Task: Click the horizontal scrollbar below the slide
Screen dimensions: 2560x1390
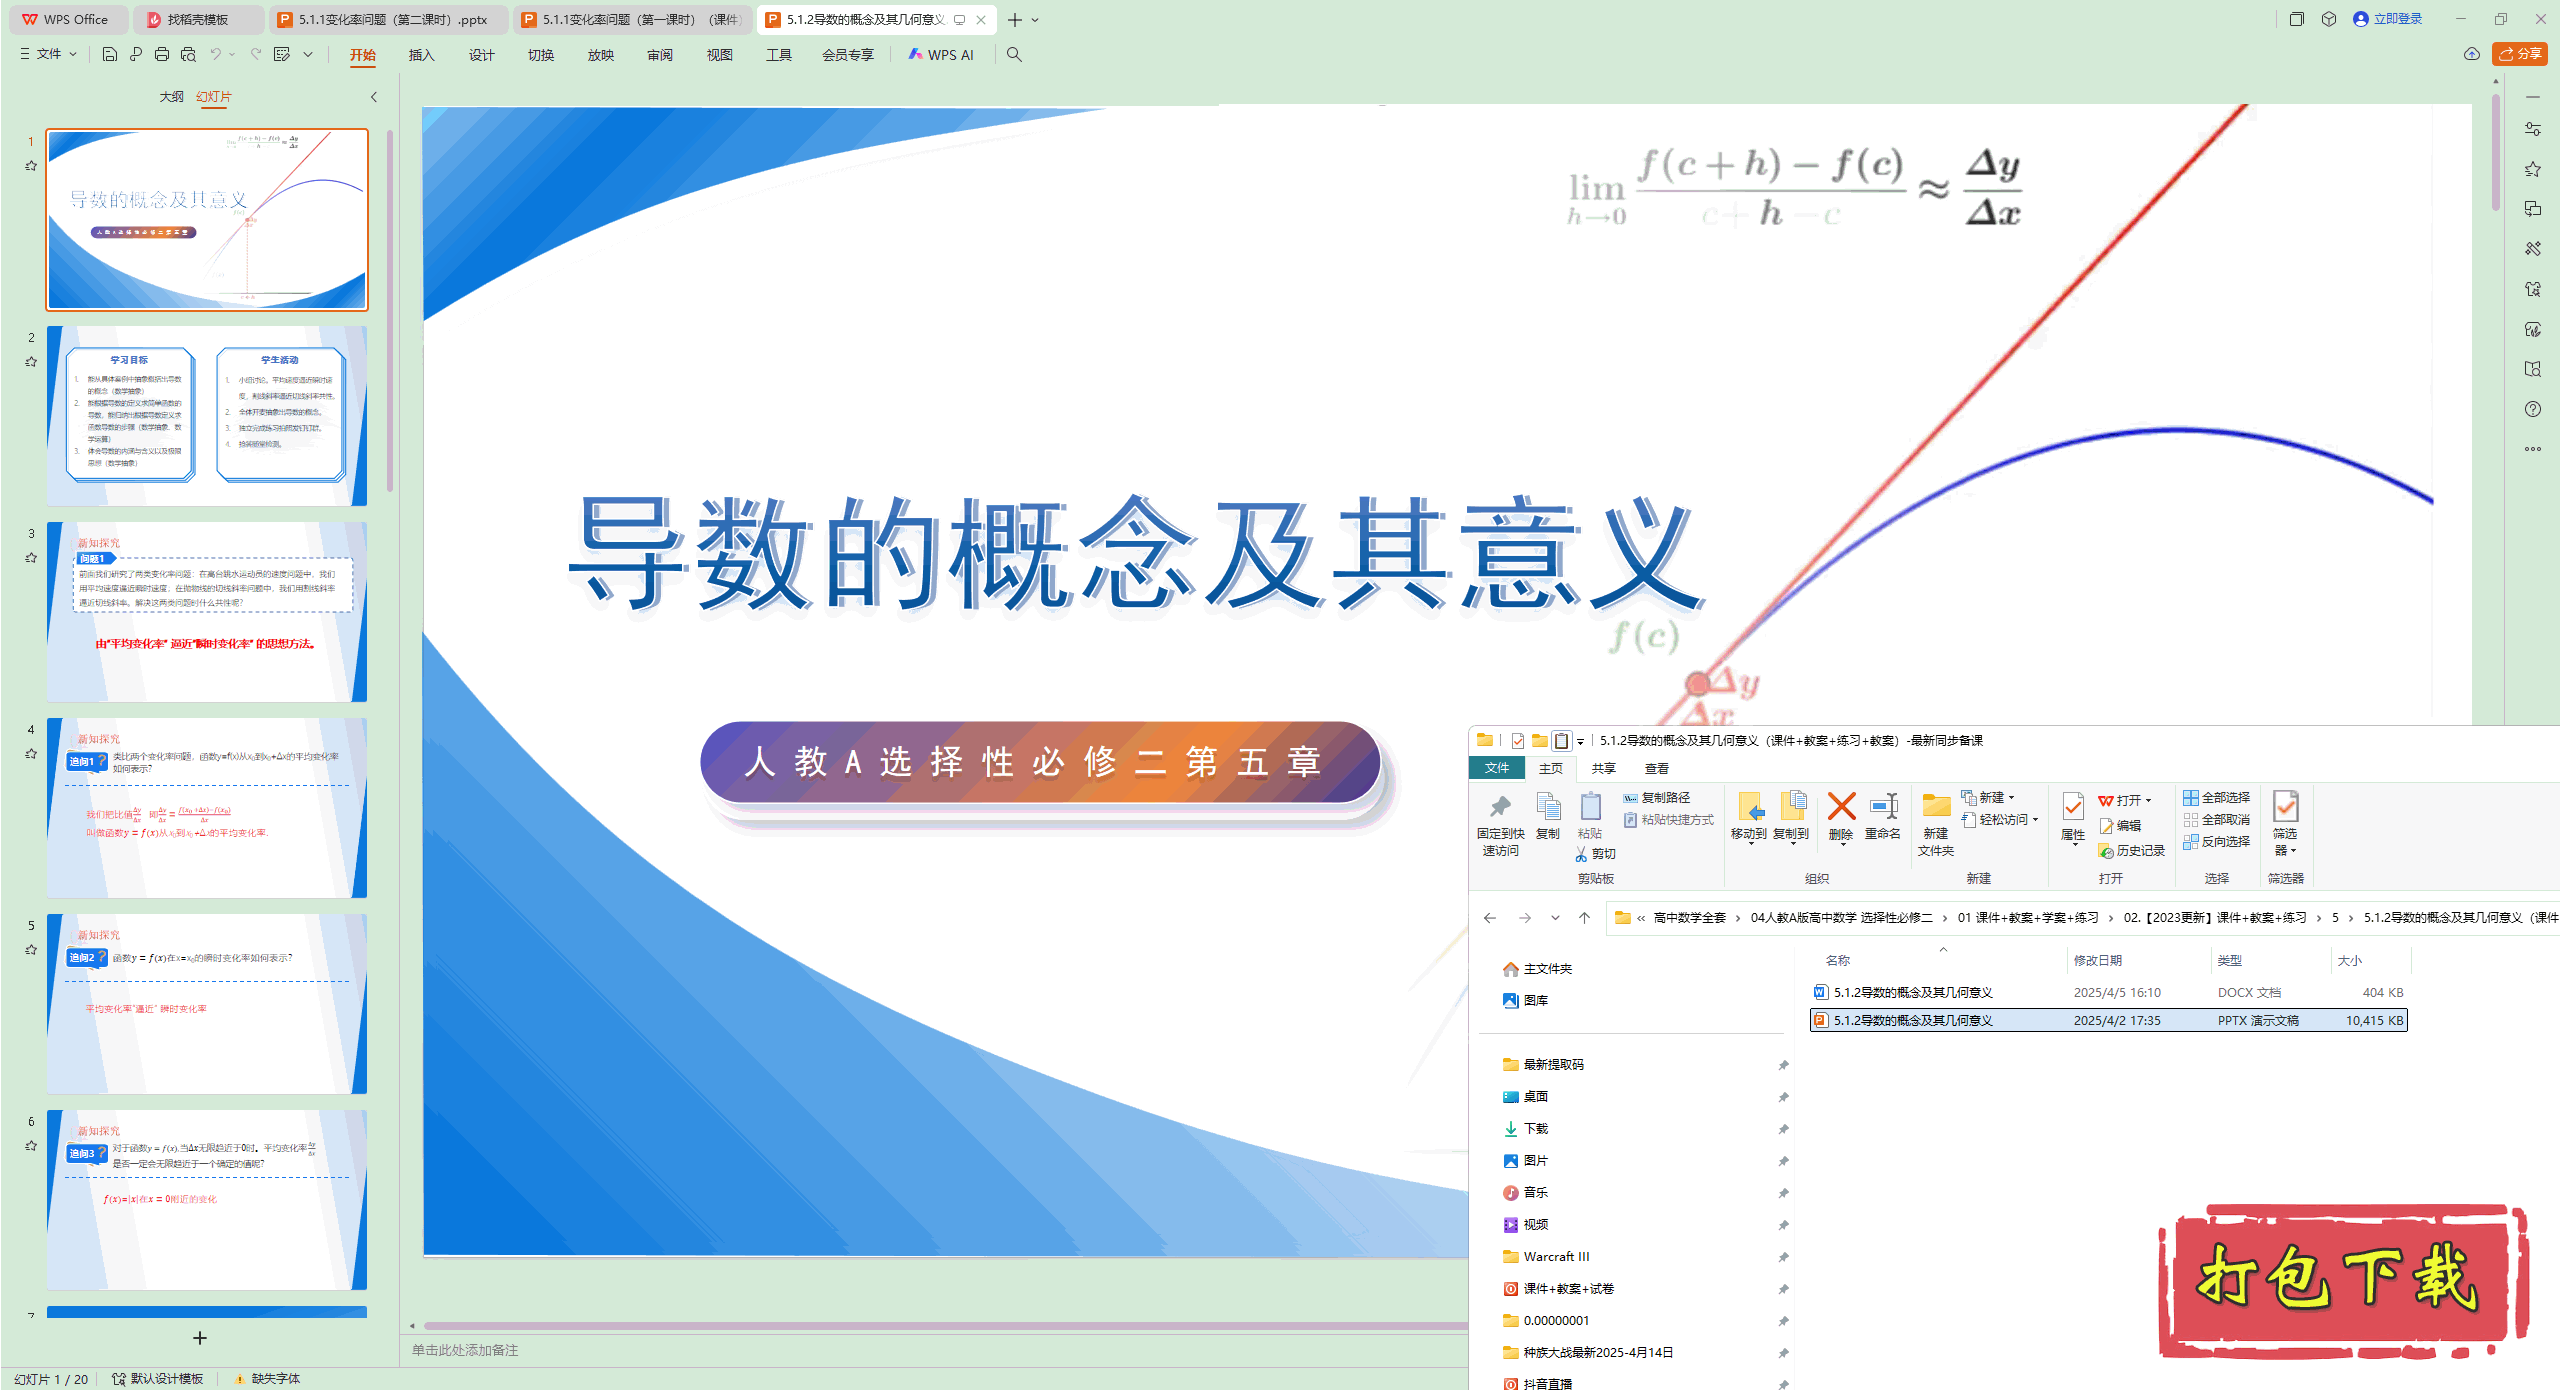Action: click(x=944, y=1326)
